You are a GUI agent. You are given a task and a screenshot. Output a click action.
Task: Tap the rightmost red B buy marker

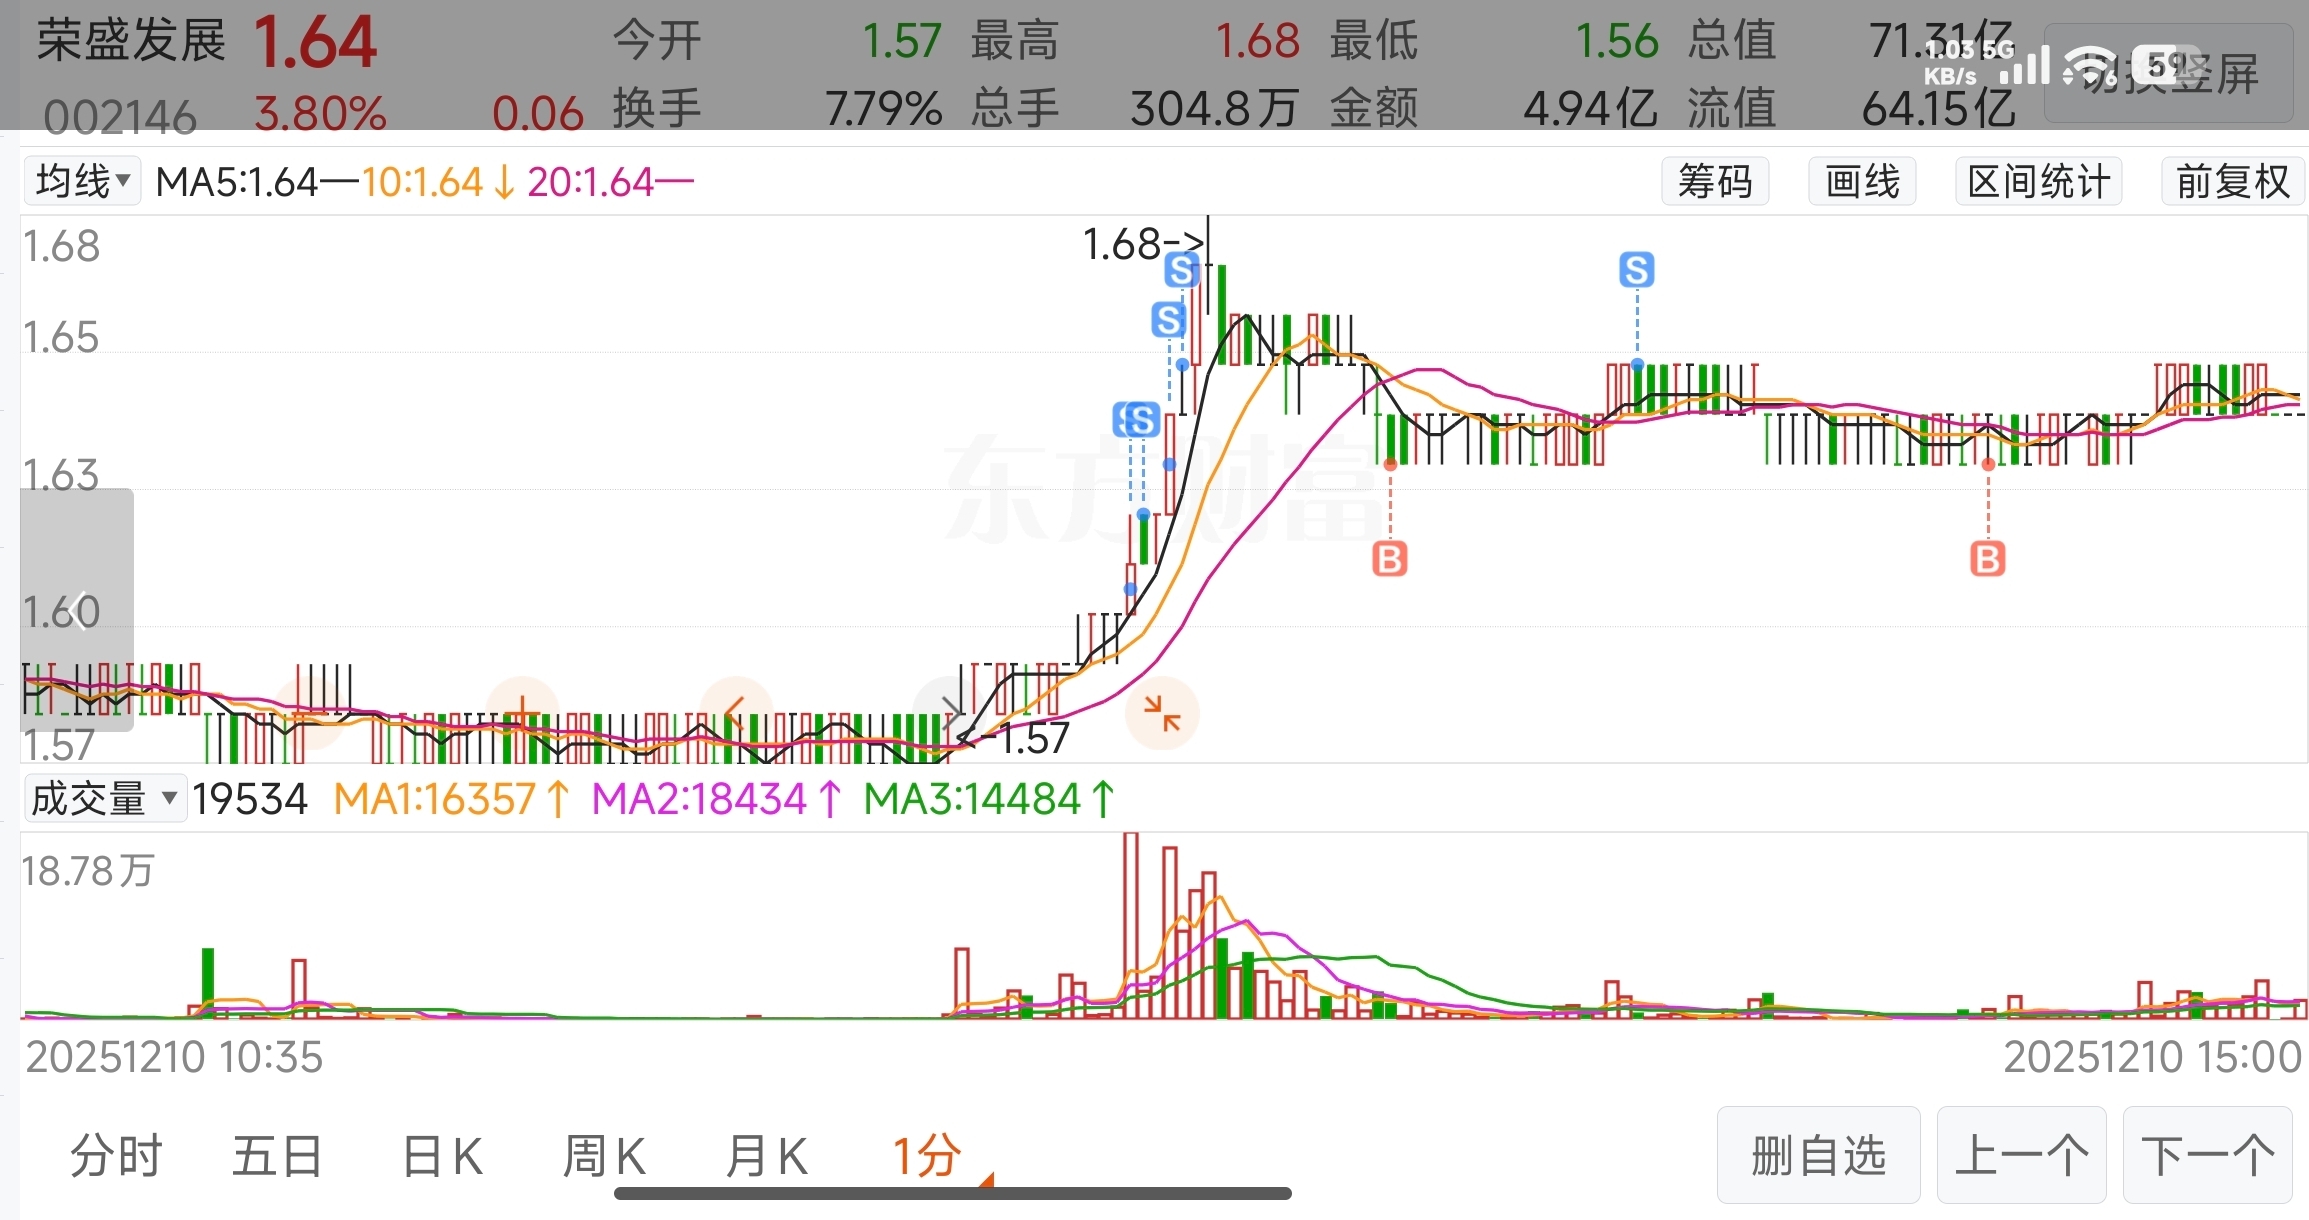point(1987,559)
